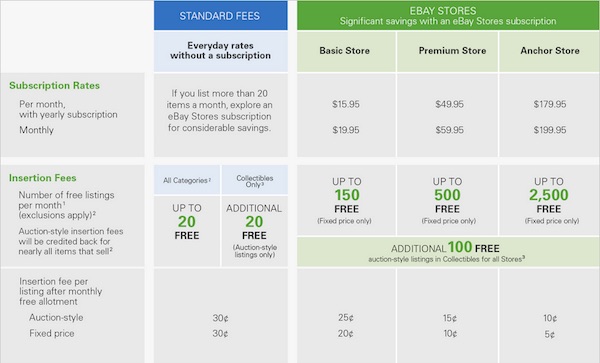Select the All Categories sub-header
600x363 pixels.
187,180
